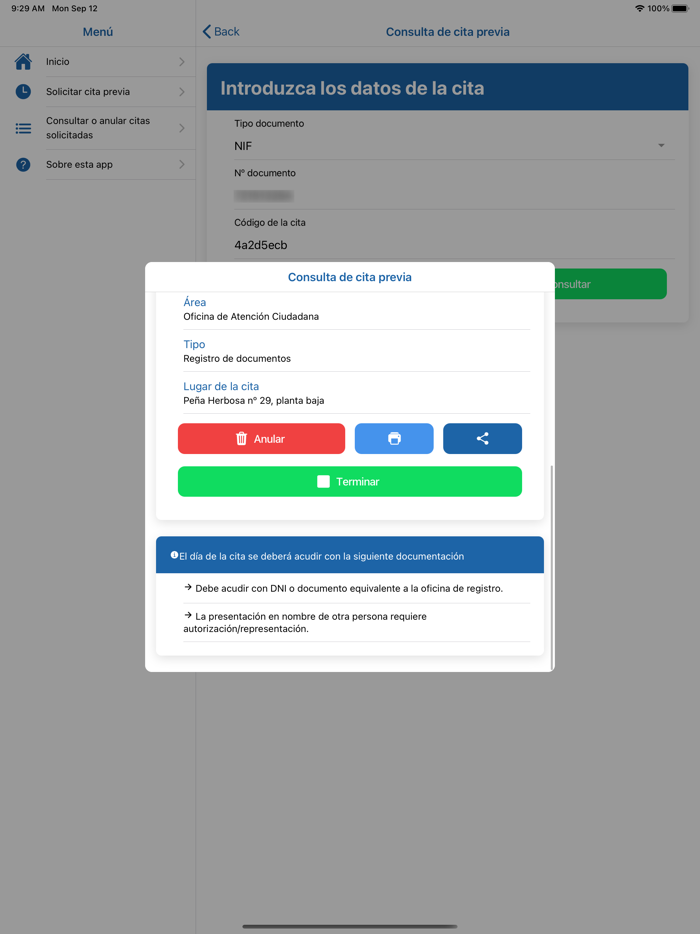700x934 pixels.
Task: Tap 'Oficina de Atención Ciudadana' text
Action: pos(251,316)
